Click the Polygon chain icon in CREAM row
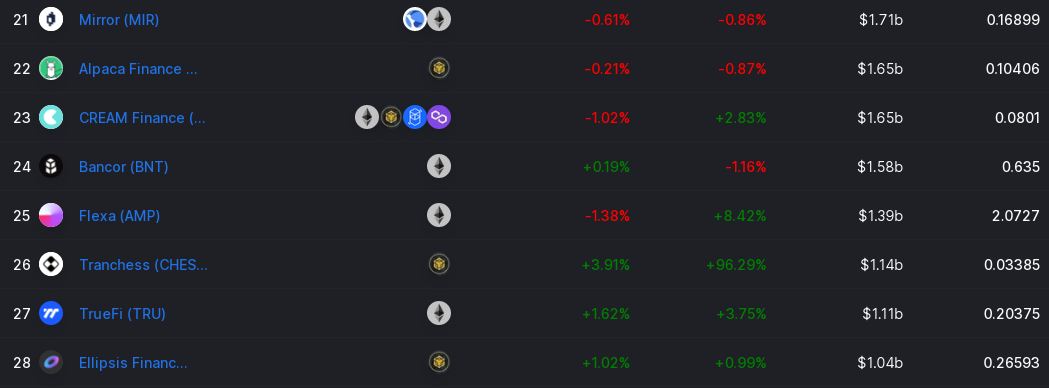Viewport: 1049px width, 388px height. pyautogui.click(x=439, y=117)
